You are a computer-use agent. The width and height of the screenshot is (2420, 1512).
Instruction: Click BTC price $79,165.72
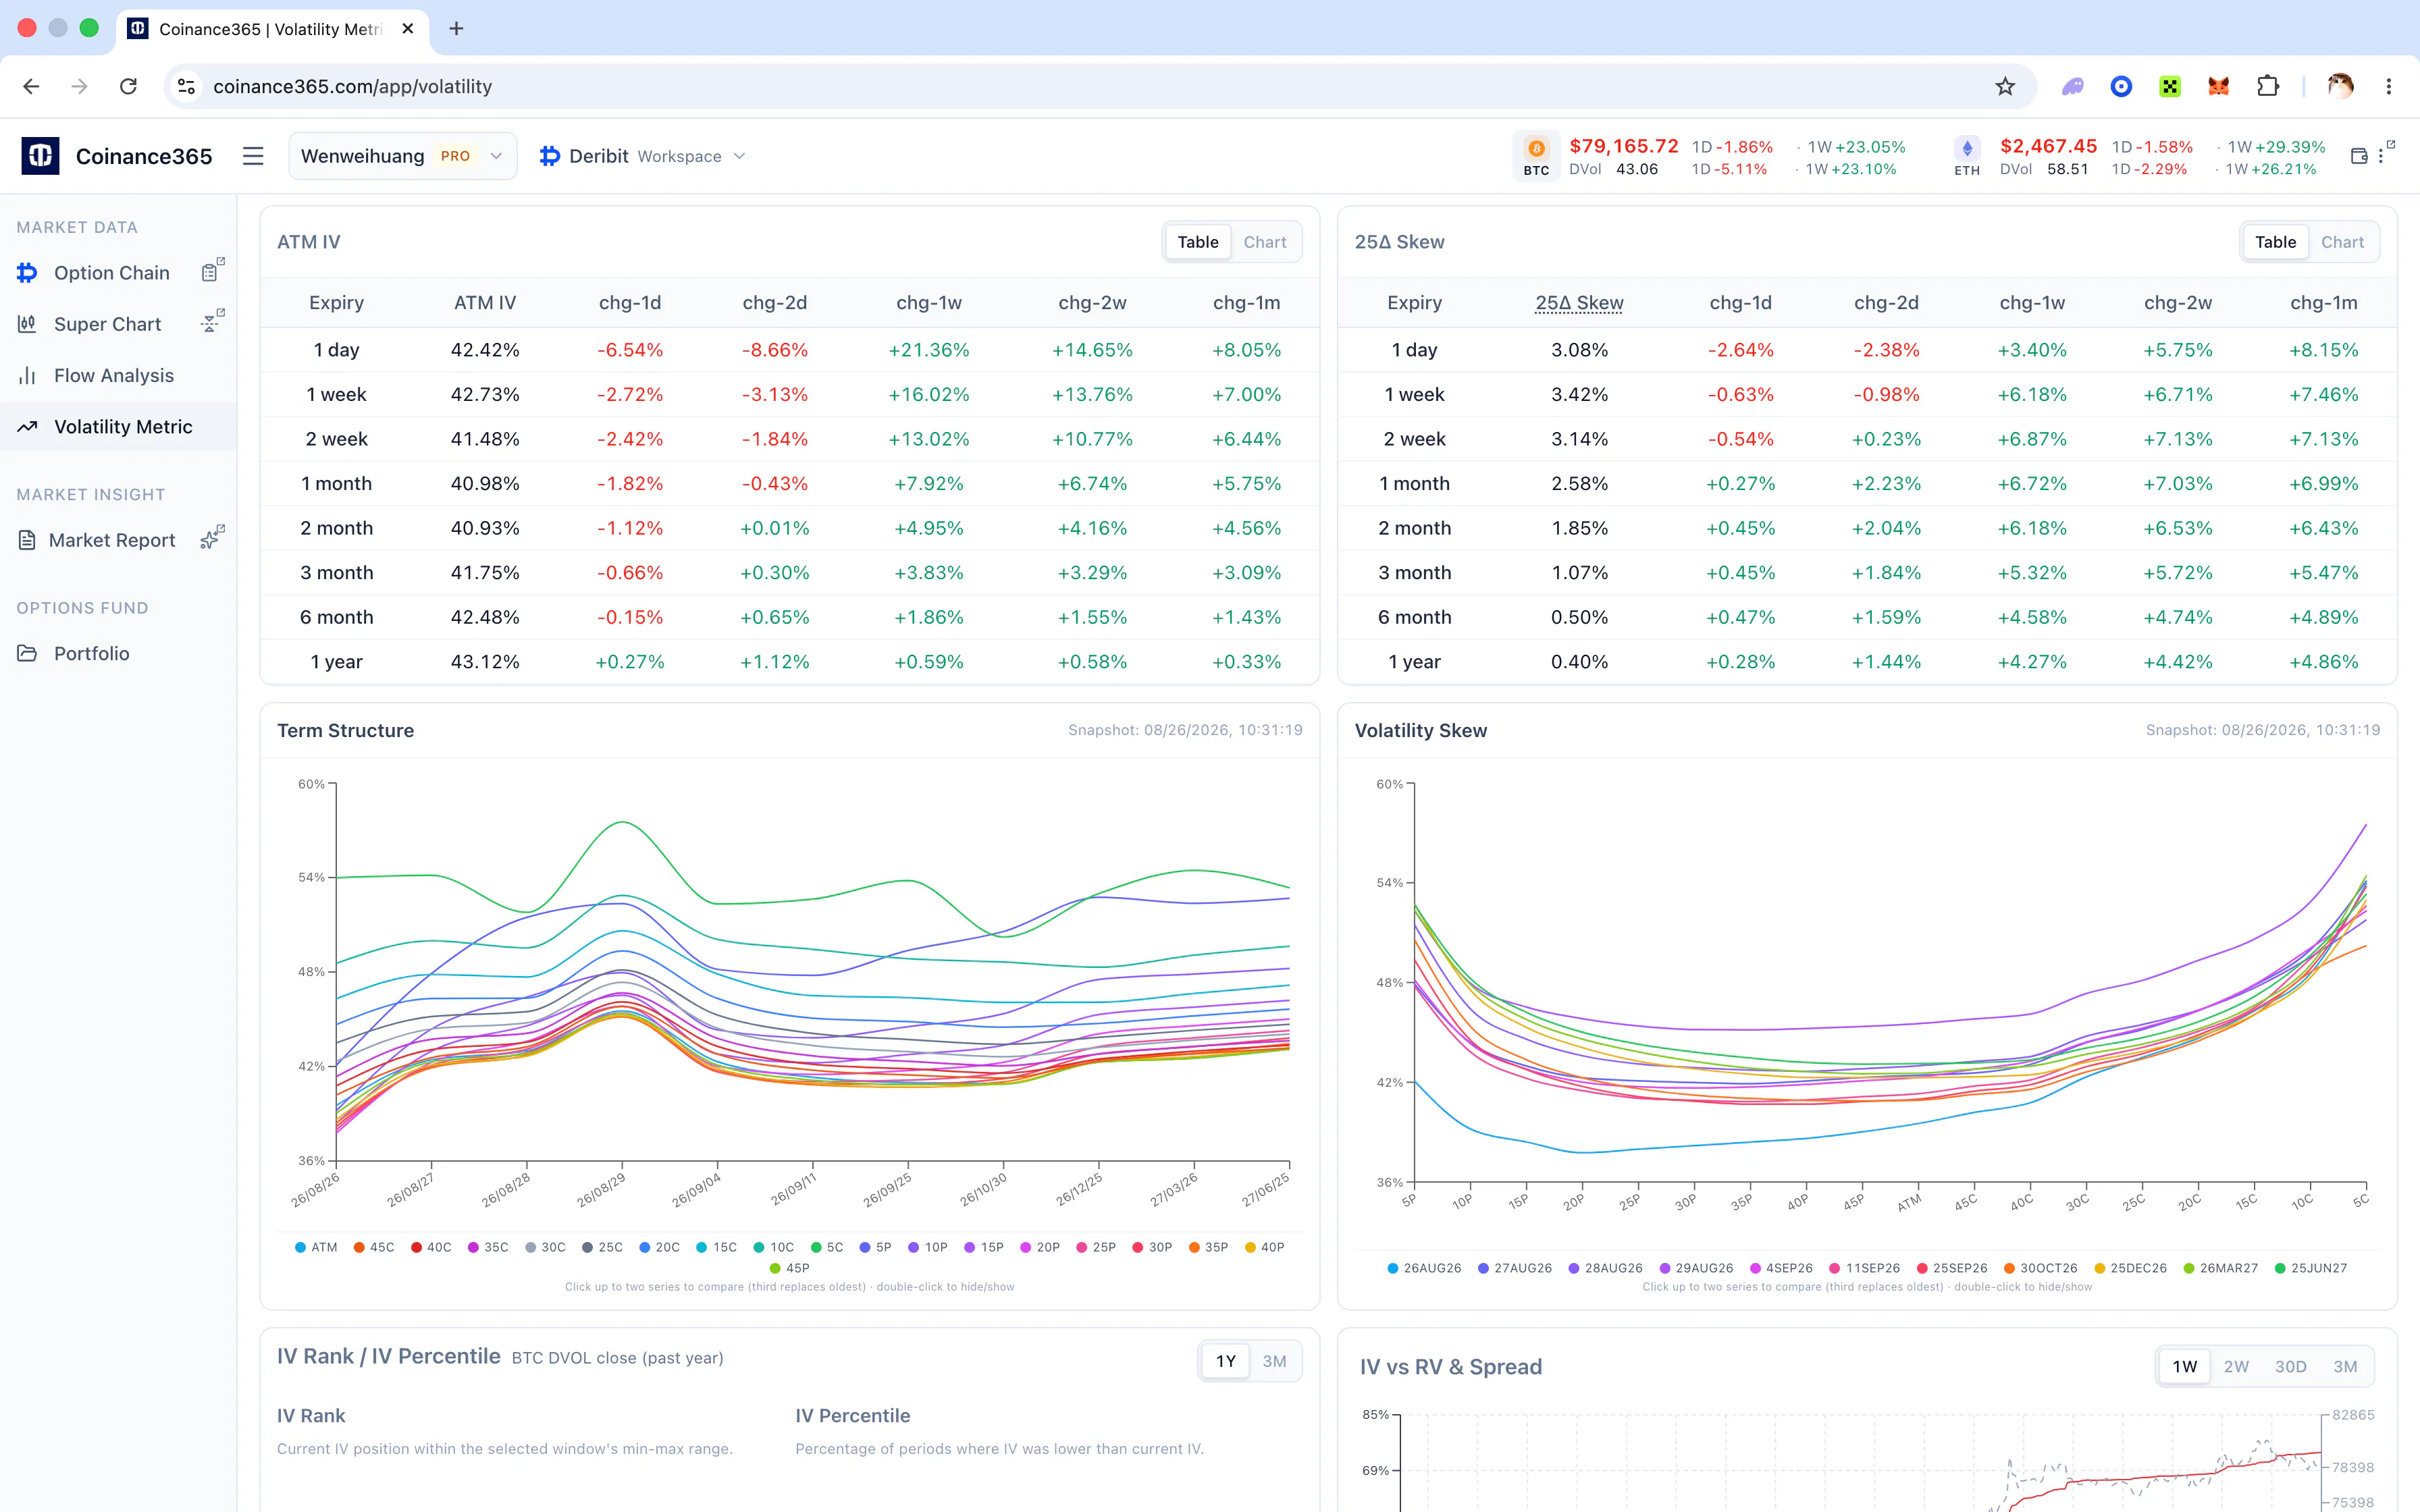click(x=1624, y=146)
